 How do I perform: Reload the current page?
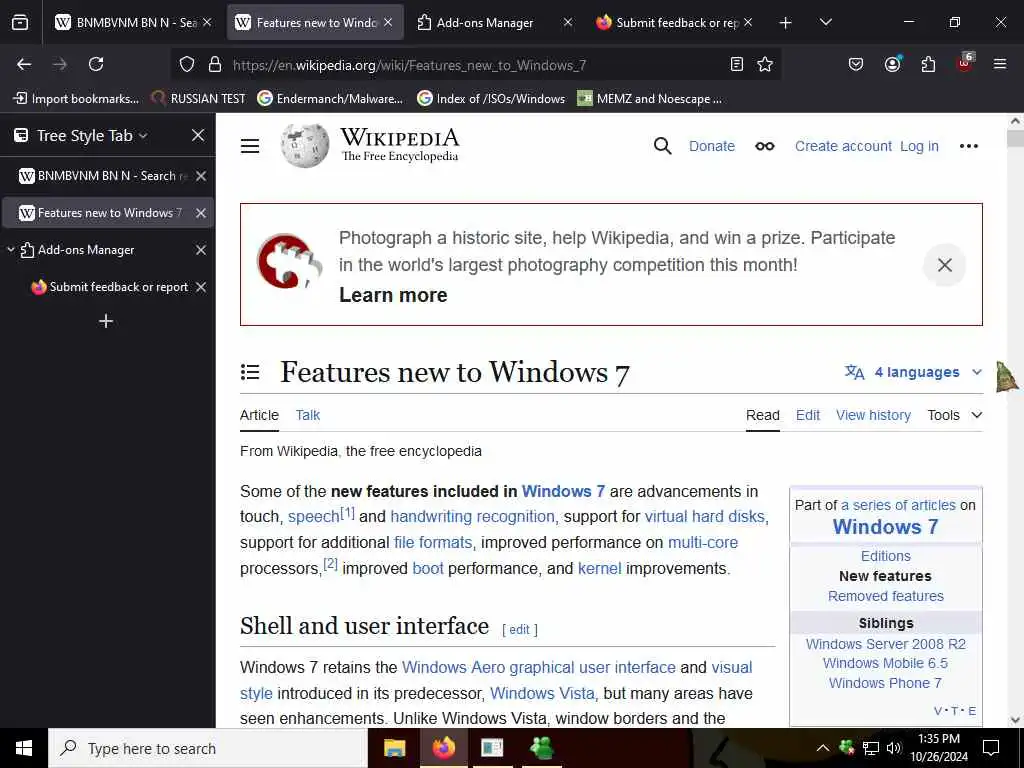point(96,64)
